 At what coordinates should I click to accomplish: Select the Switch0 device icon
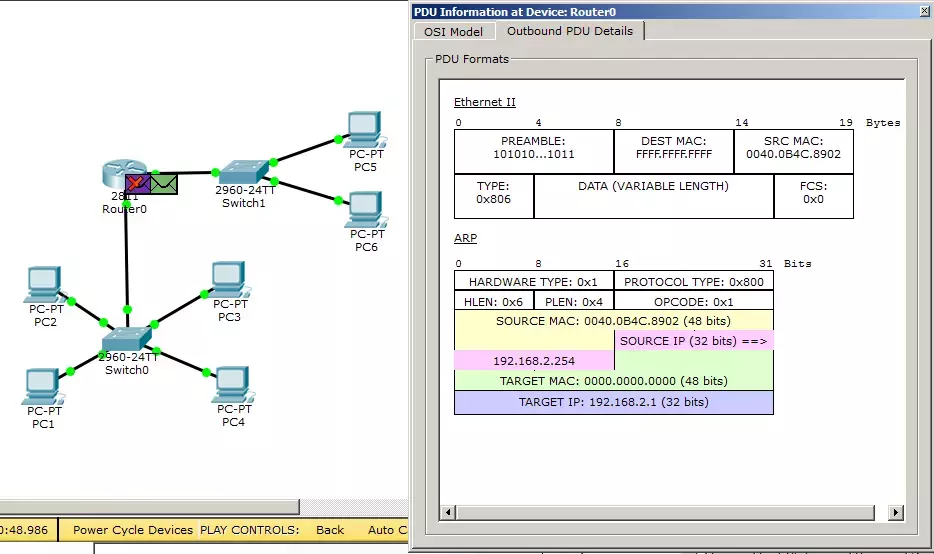[126, 339]
